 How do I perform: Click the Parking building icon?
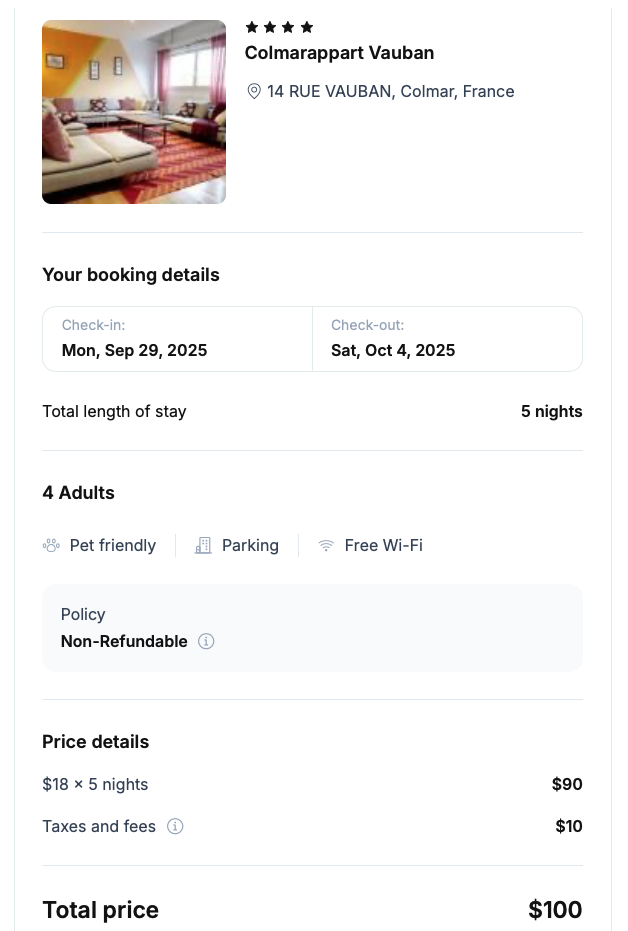203,545
